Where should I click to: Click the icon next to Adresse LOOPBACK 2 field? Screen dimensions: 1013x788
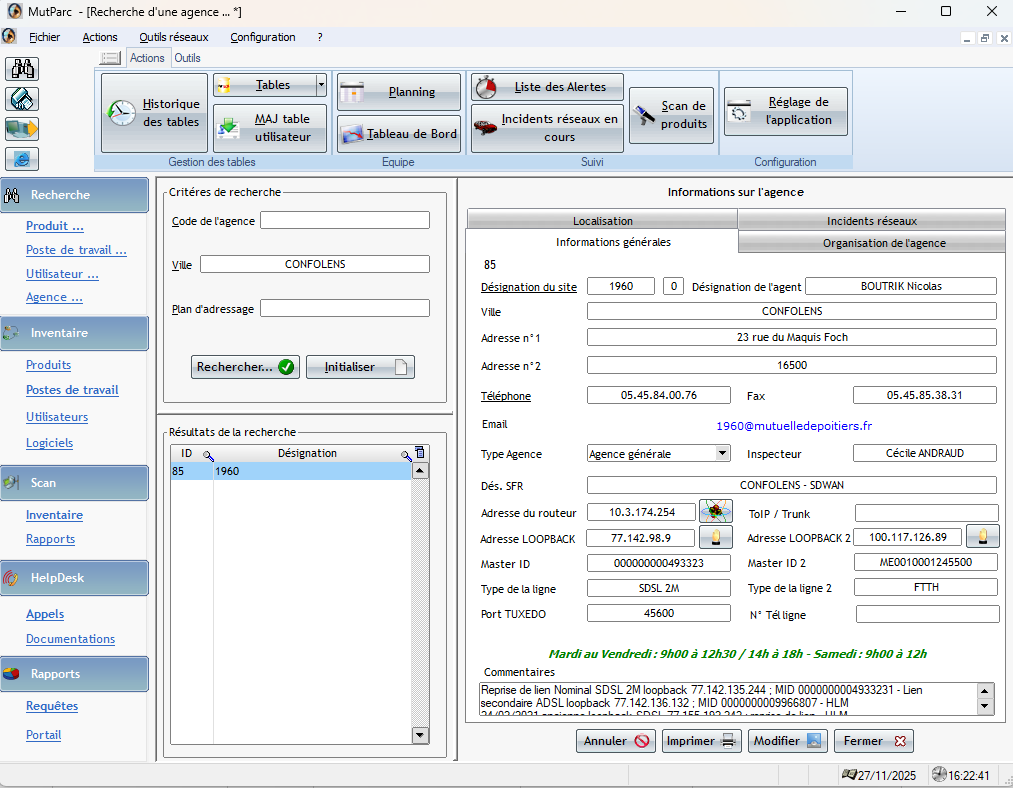tap(983, 537)
